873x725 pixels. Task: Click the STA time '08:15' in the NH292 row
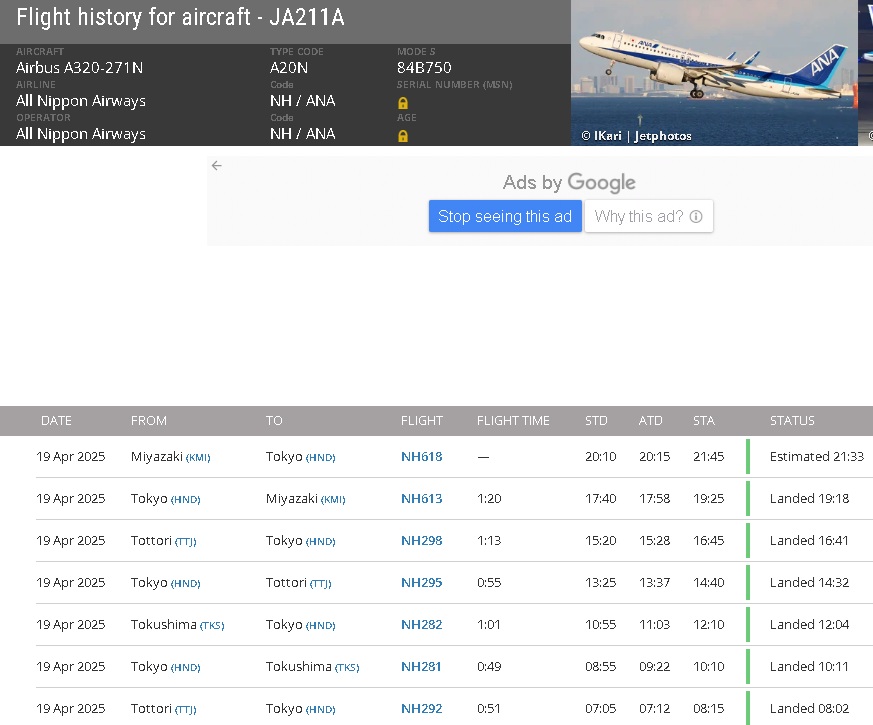(709, 709)
